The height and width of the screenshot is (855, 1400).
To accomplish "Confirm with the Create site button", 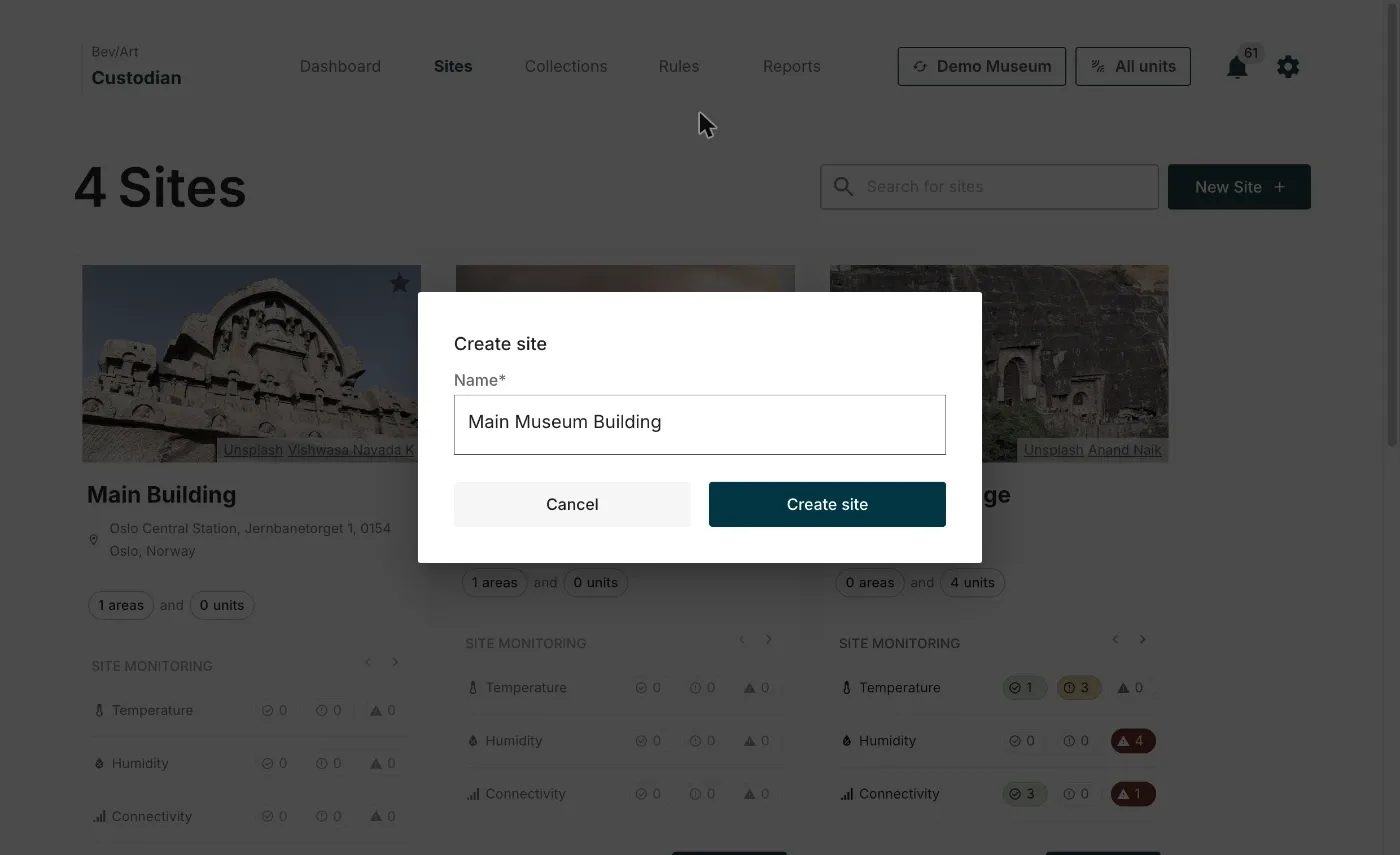I will tap(827, 505).
